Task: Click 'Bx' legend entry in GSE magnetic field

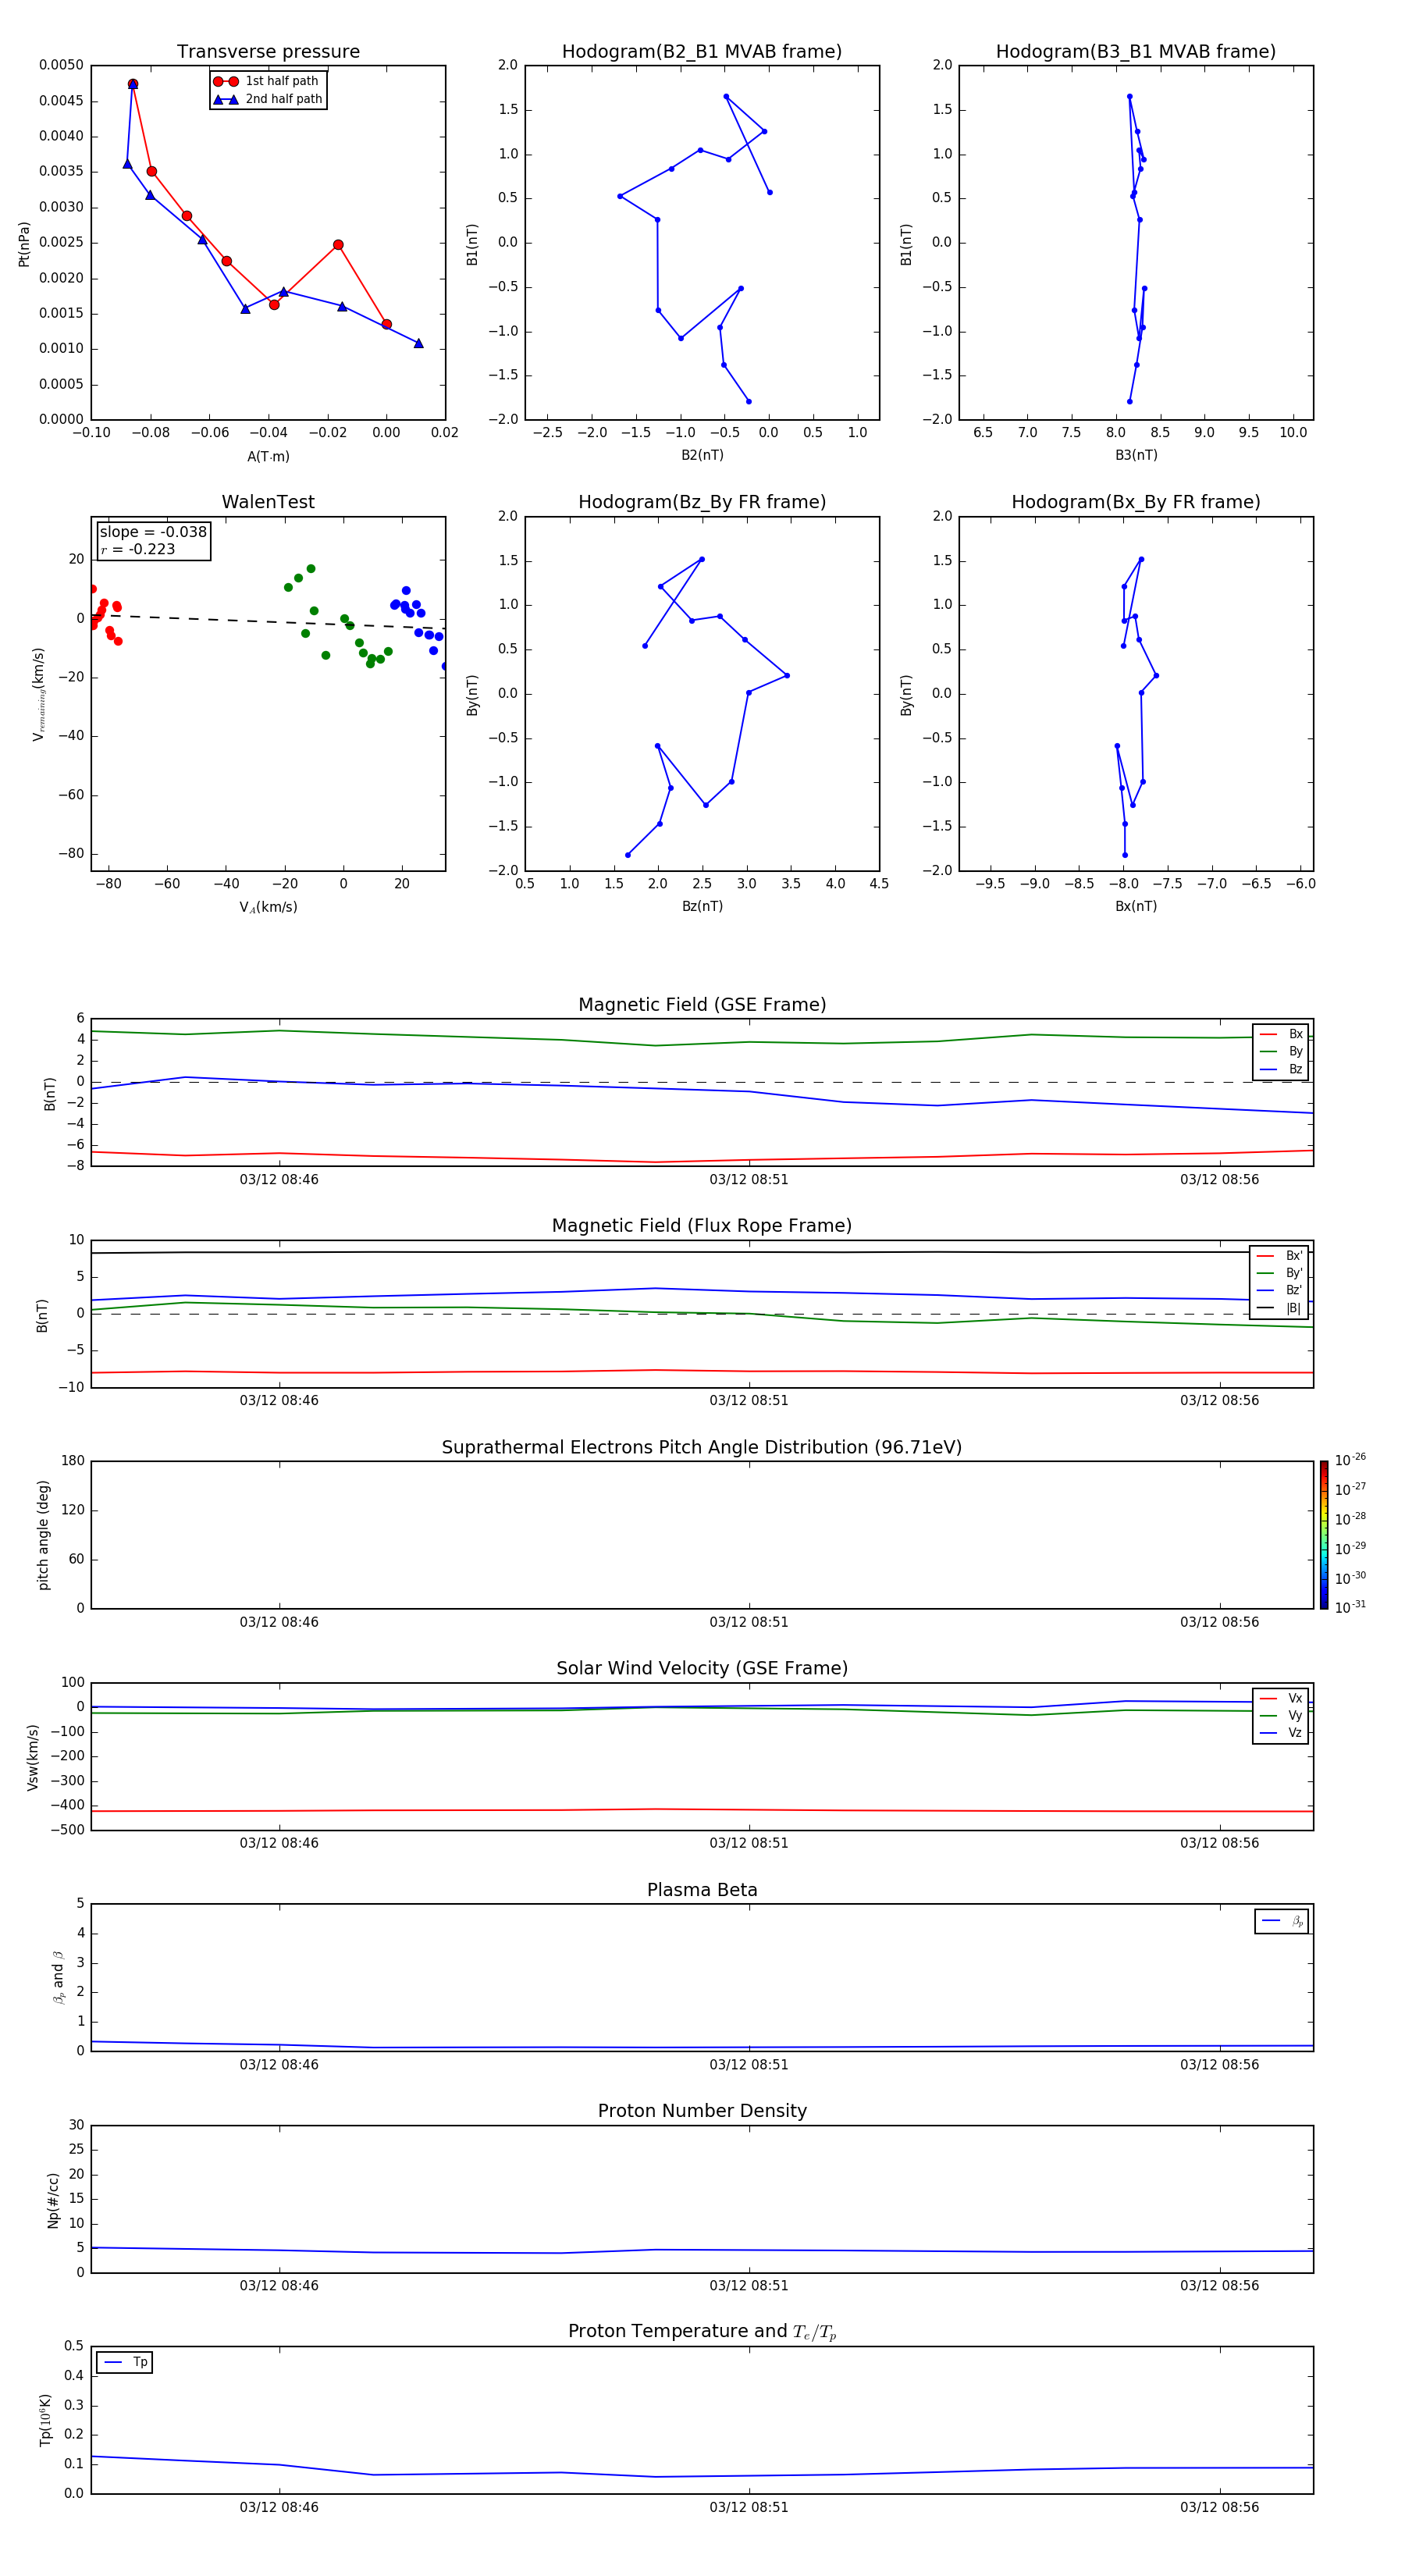Action: pyautogui.click(x=1281, y=1034)
